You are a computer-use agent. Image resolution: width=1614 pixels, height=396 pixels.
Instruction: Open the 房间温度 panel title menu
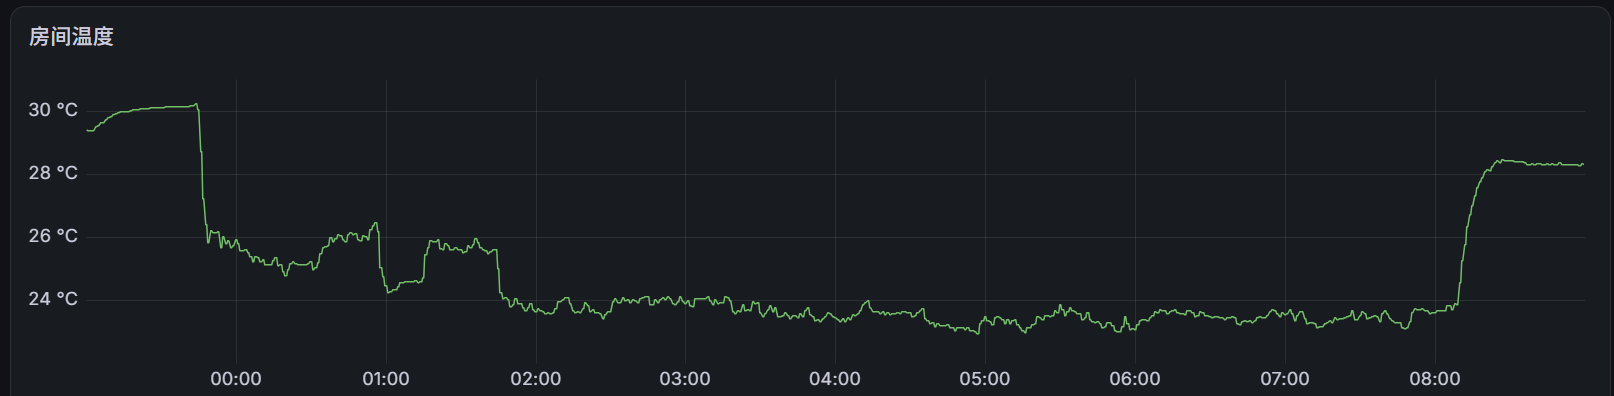click(x=71, y=37)
